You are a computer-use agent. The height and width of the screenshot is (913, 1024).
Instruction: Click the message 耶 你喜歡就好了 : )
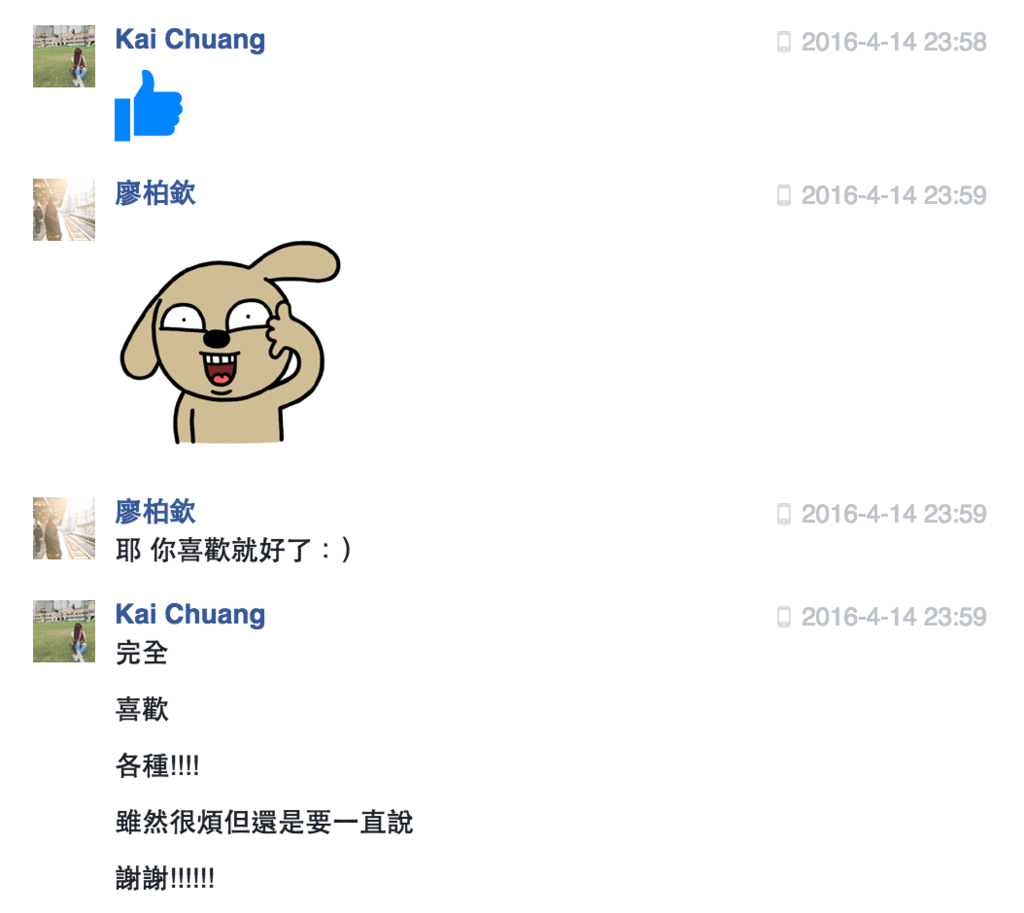pyautogui.click(x=234, y=550)
